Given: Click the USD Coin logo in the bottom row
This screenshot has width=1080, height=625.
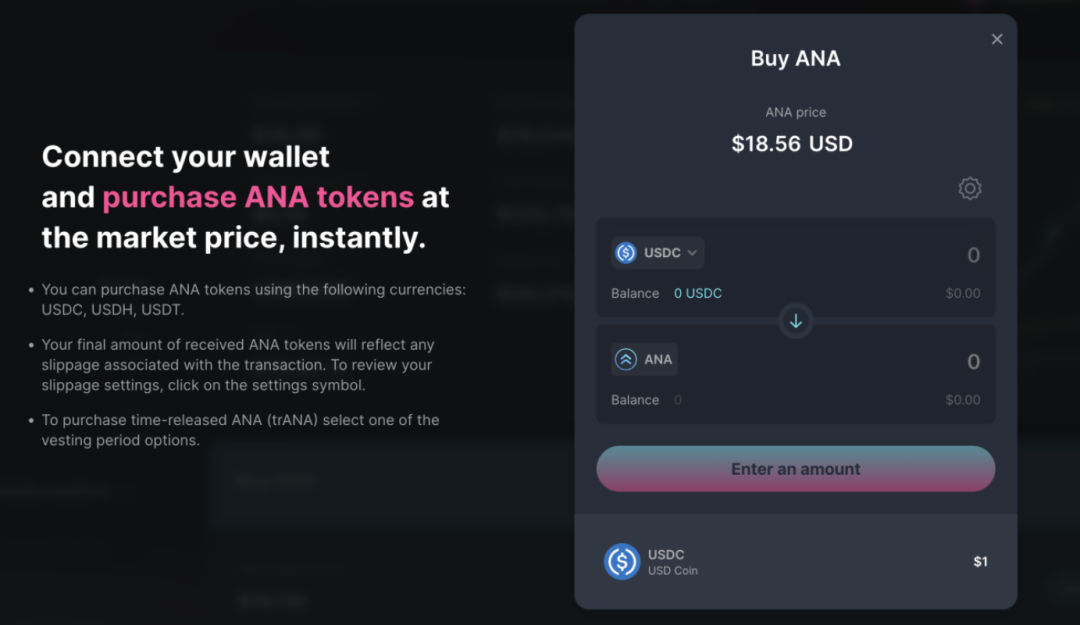Looking at the screenshot, I should [621, 562].
